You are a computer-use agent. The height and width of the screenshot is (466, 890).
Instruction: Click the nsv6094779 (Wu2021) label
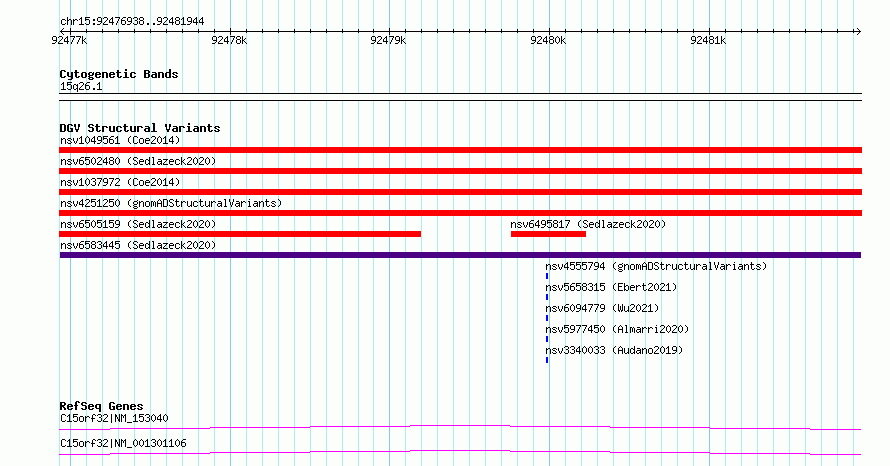pyautogui.click(x=602, y=308)
